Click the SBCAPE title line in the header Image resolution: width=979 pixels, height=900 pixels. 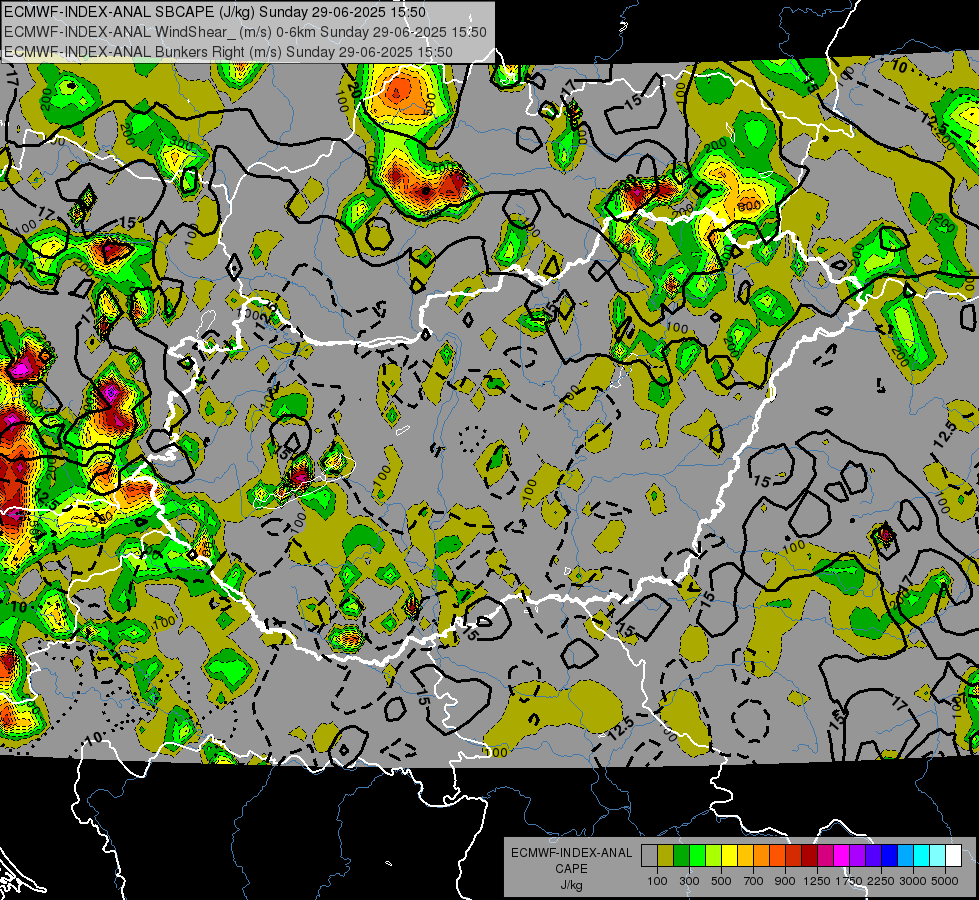point(215,12)
